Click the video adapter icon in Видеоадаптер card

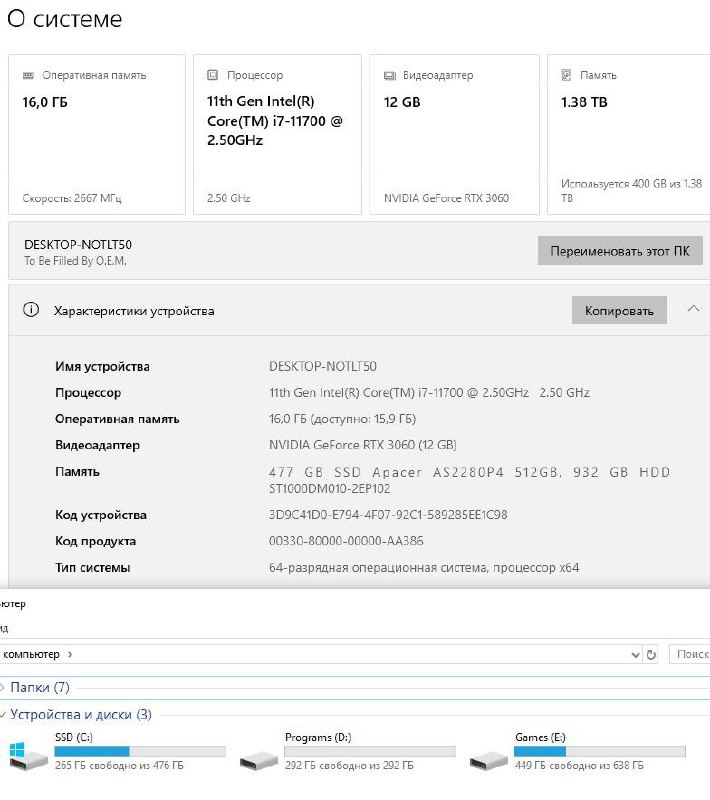(x=390, y=76)
